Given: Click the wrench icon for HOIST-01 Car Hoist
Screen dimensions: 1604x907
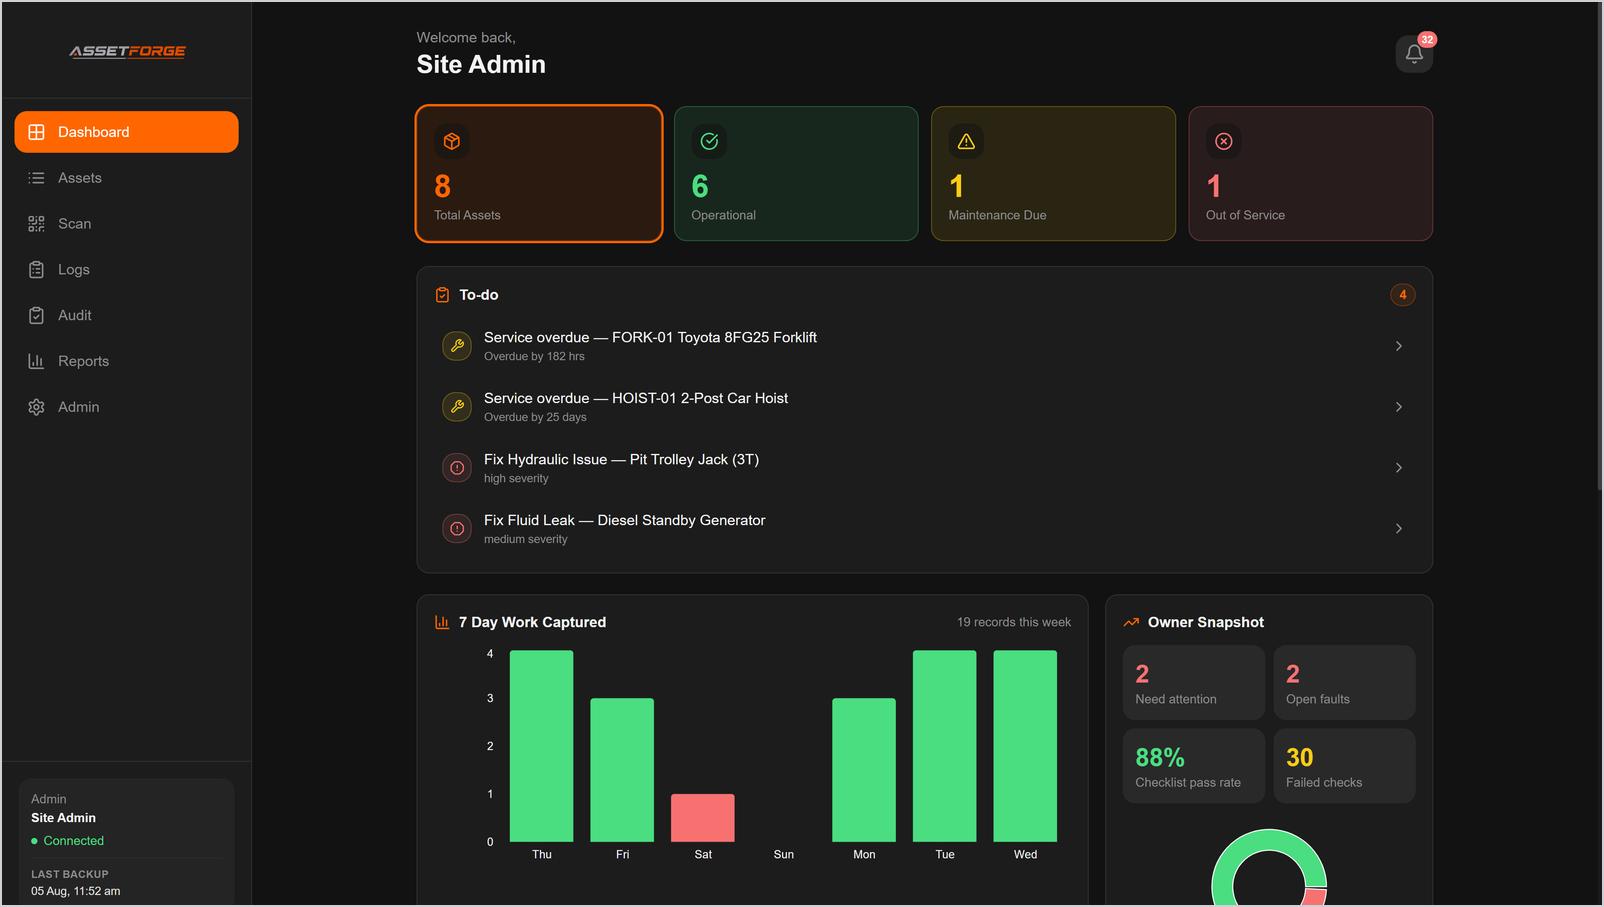Looking at the screenshot, I should click(457, 407).
